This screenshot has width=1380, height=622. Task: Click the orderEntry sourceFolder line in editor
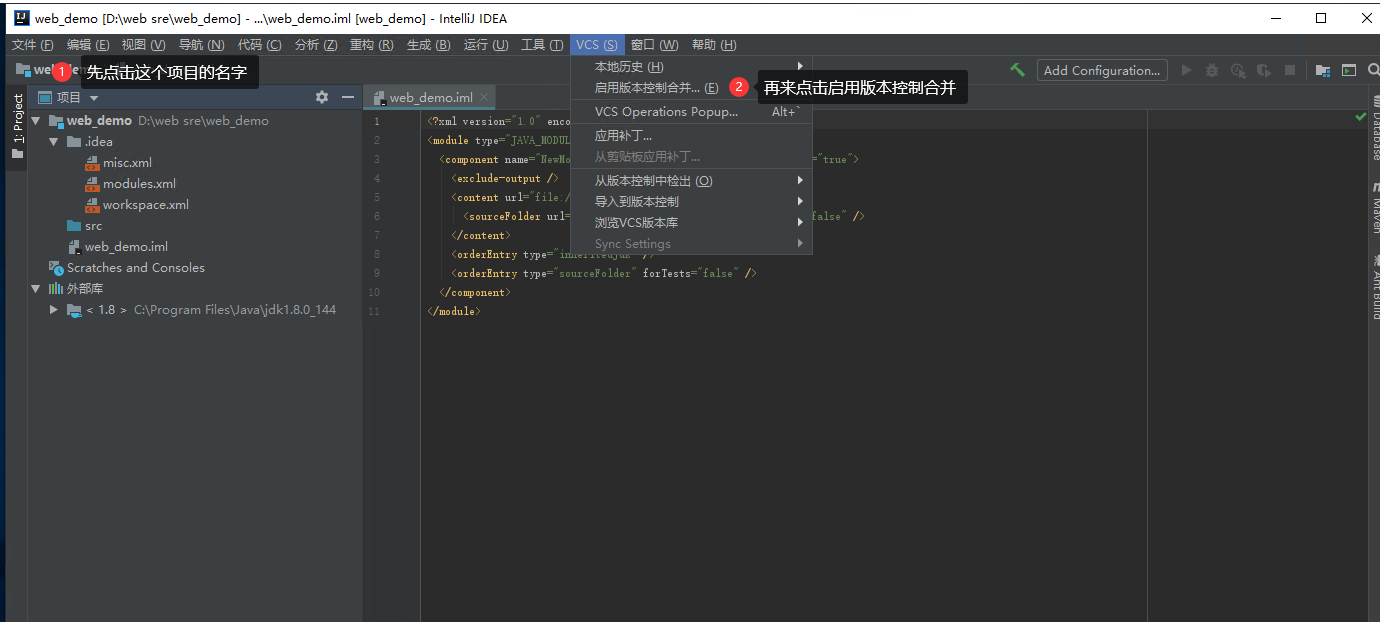point(603,273)
